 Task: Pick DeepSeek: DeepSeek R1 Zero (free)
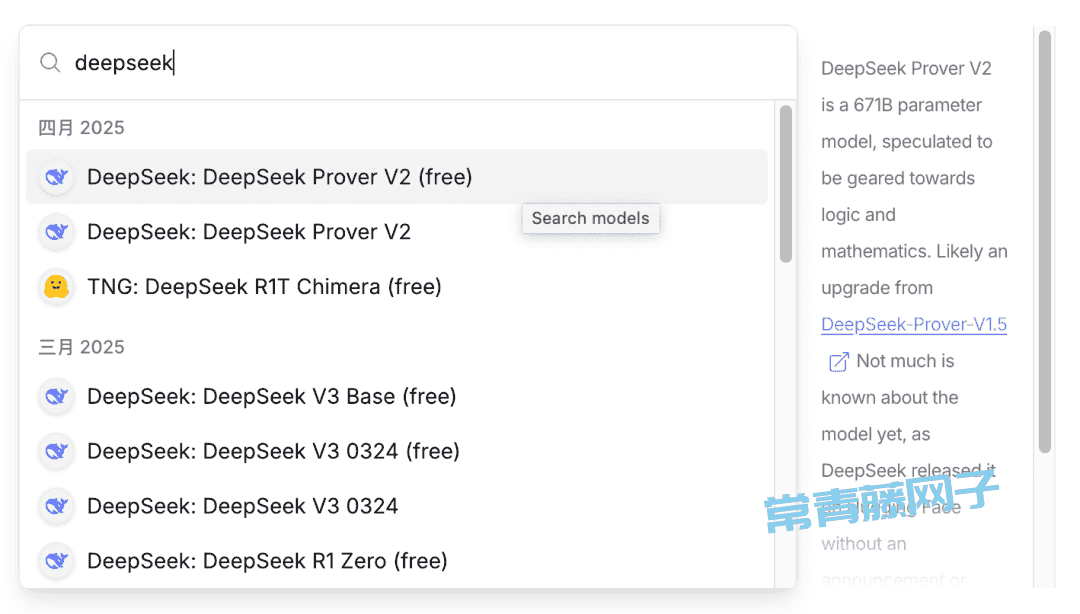pos(397,561)
